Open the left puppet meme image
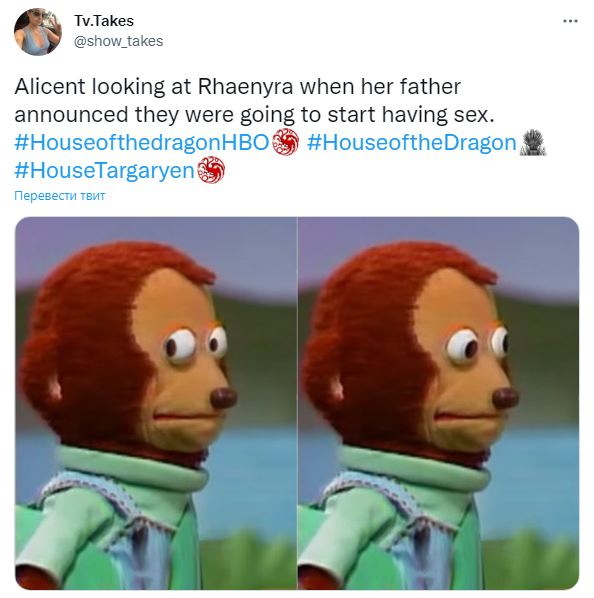Image resolution: width=594 pixels, height=598 pixels. 156,403
